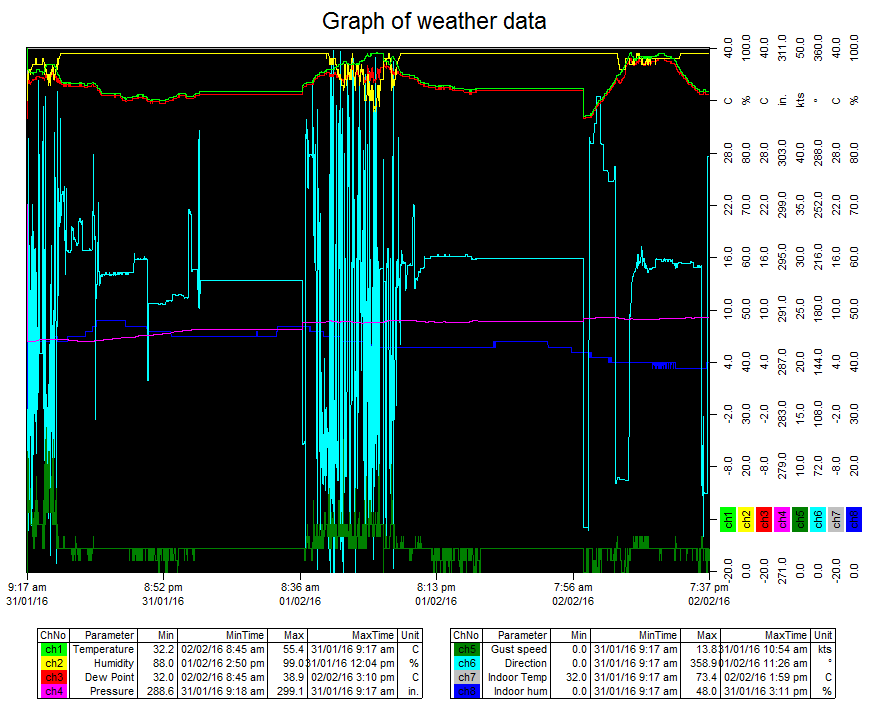
Task: Select the ch8 blue legend icon
Action: point(852,518)
